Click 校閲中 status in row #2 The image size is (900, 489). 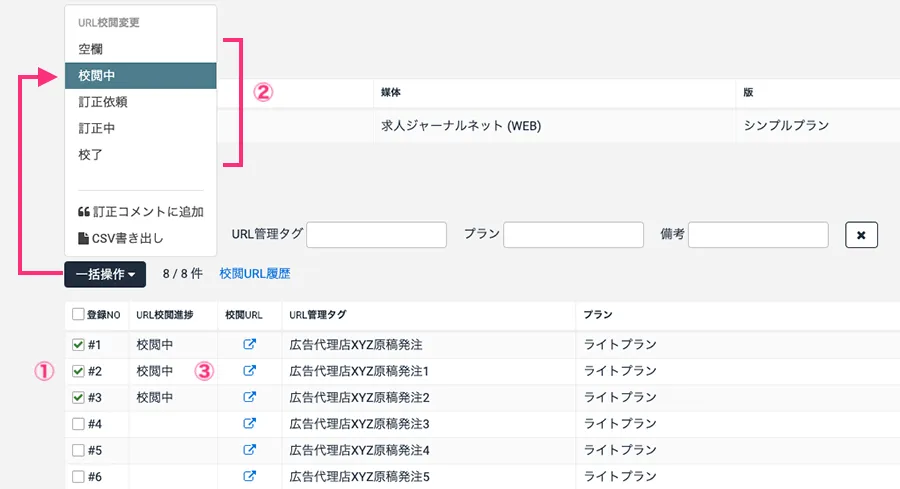[154, 371]
